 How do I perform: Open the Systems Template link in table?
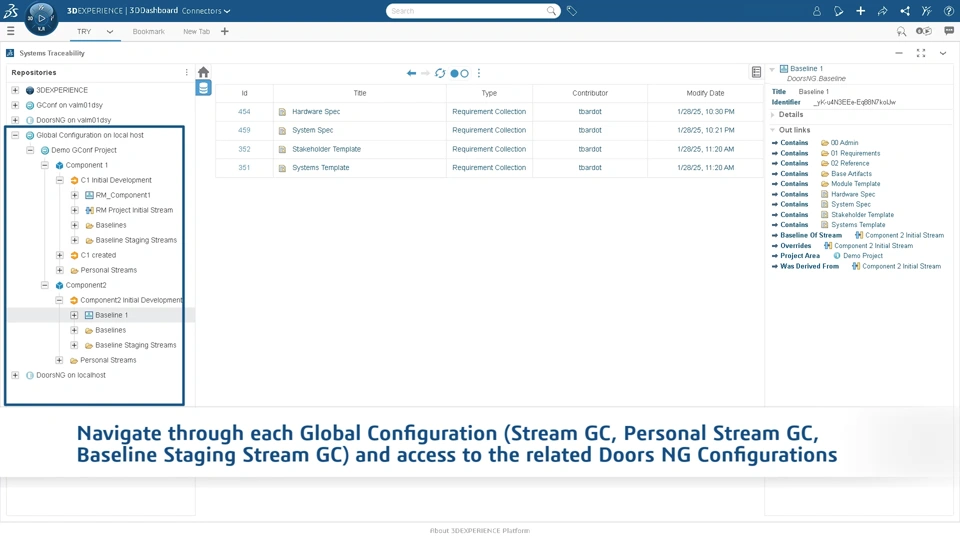click(x=320, y=167)
